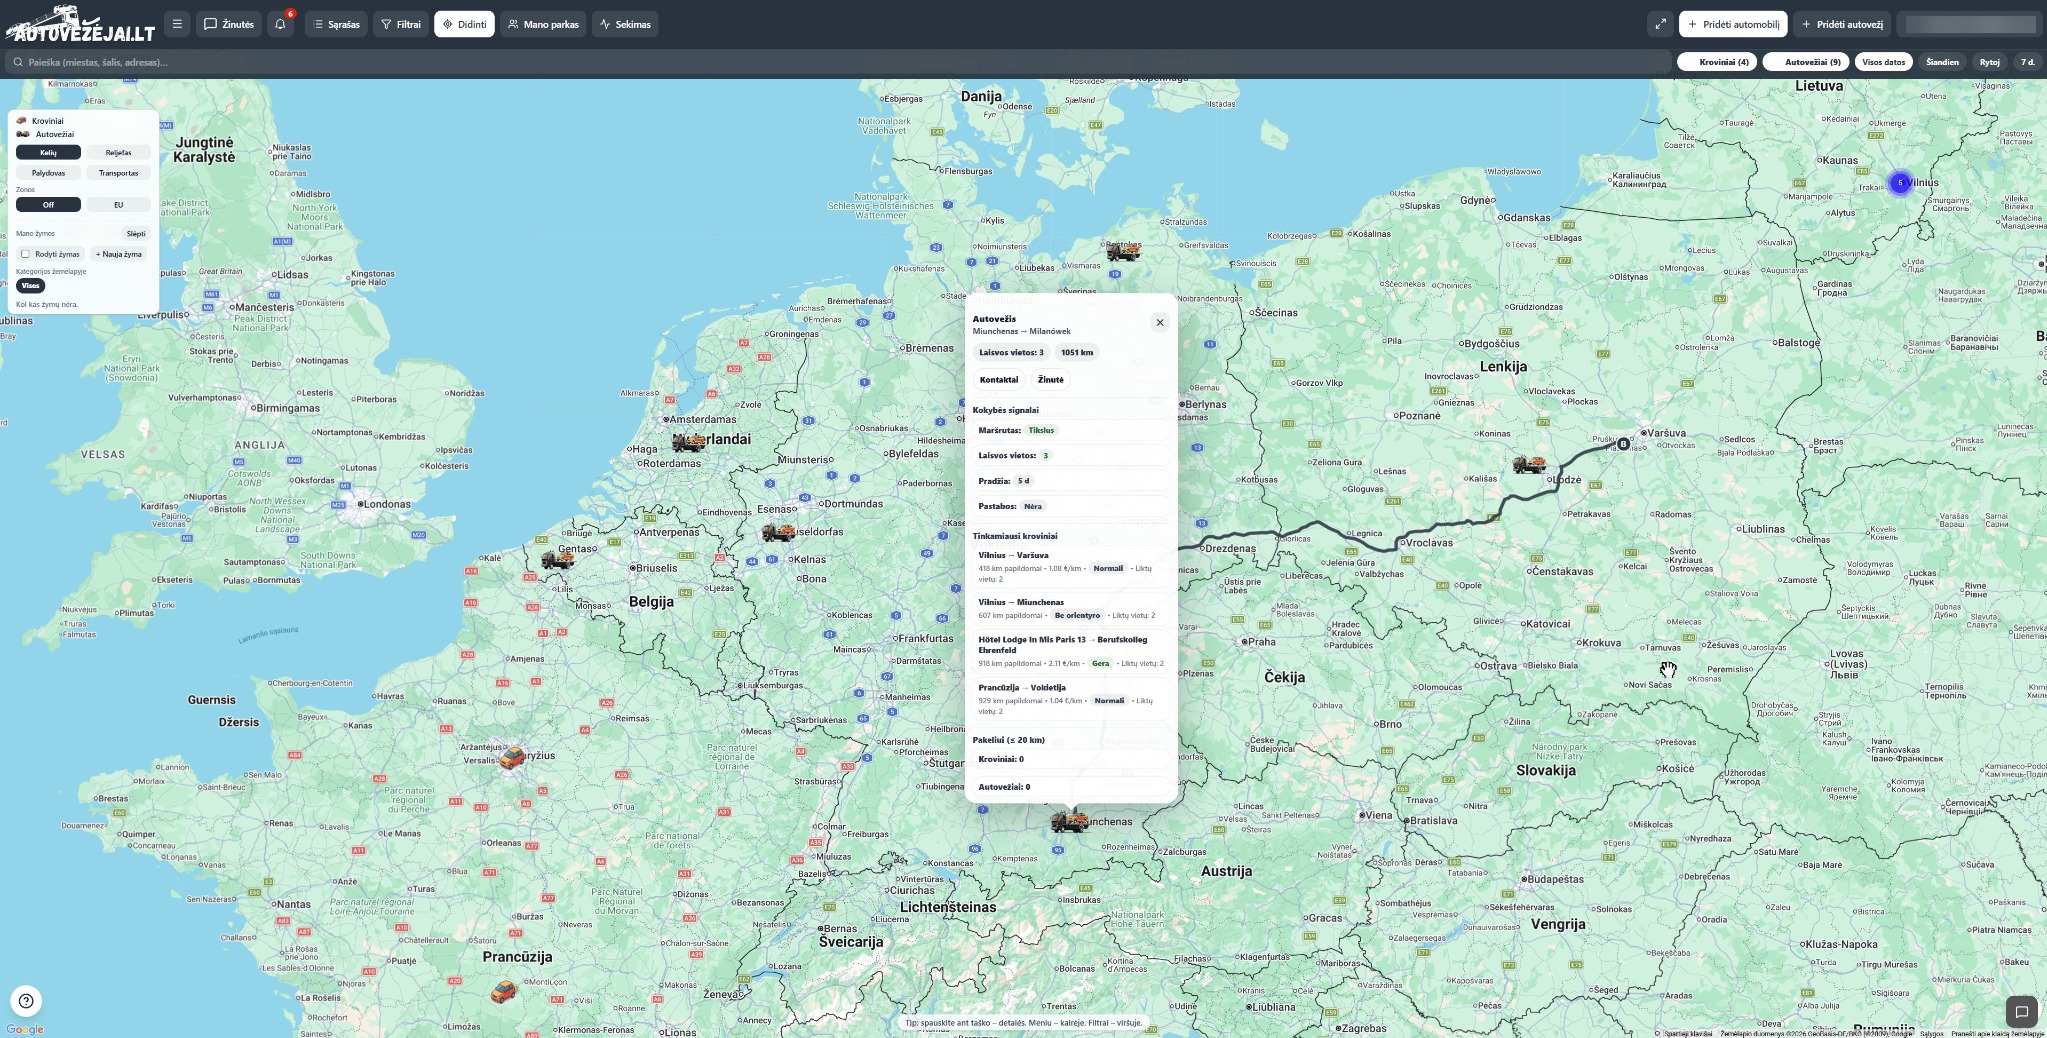The image size is (2047, 1038).
Task: Select the car carrier truck marker near Amsterdam
Action: point(688,442)
